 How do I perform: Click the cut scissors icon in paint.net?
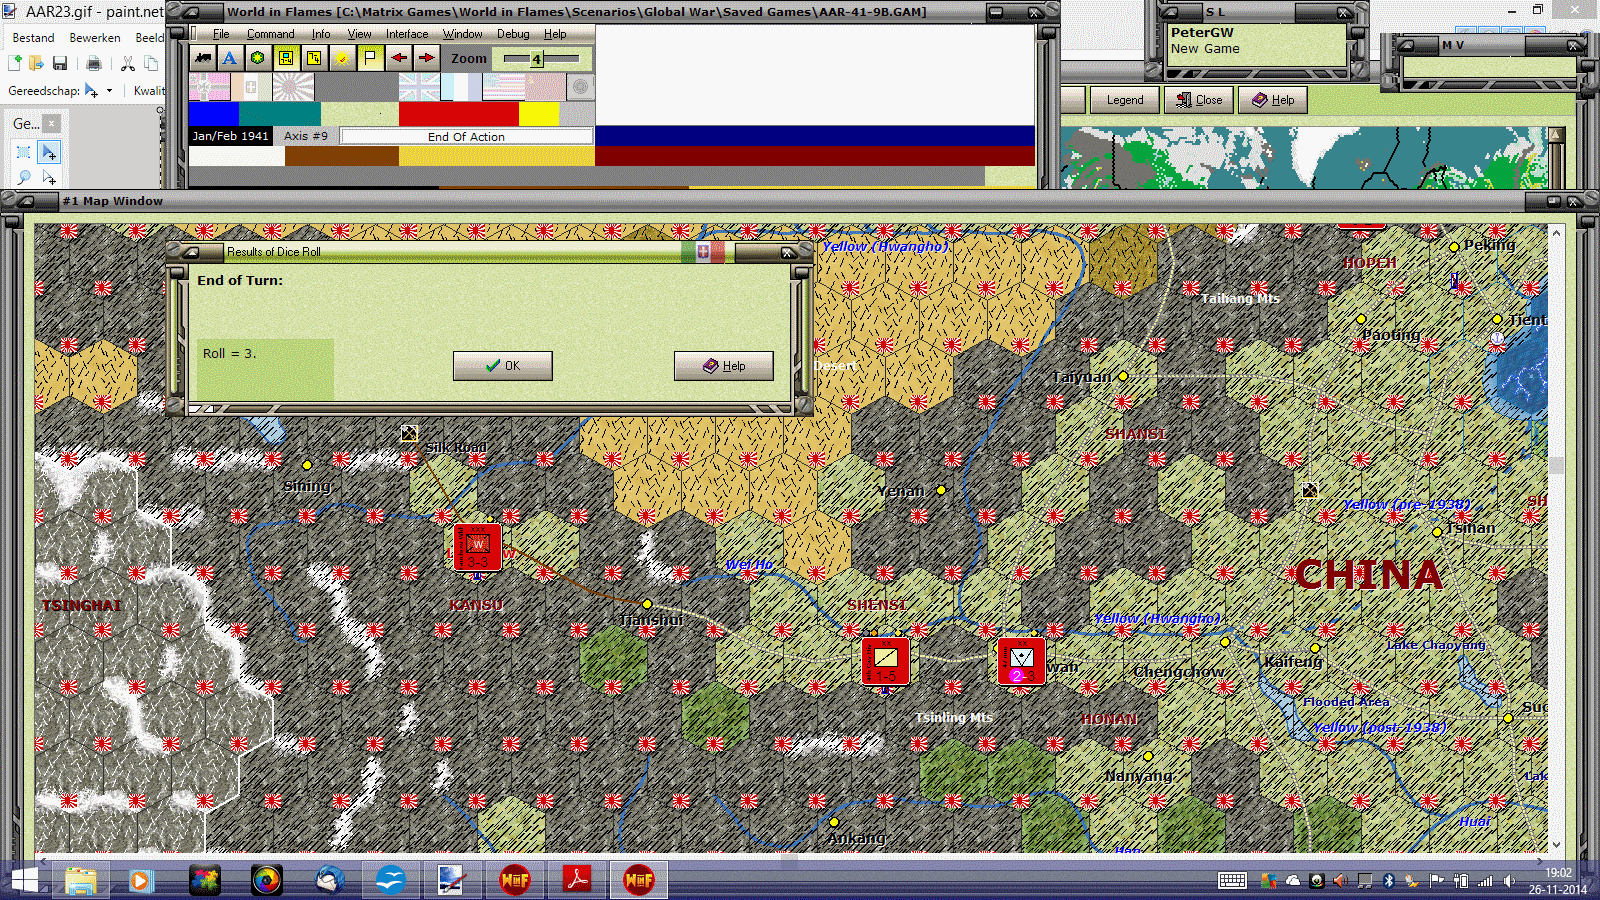point(128,63)
